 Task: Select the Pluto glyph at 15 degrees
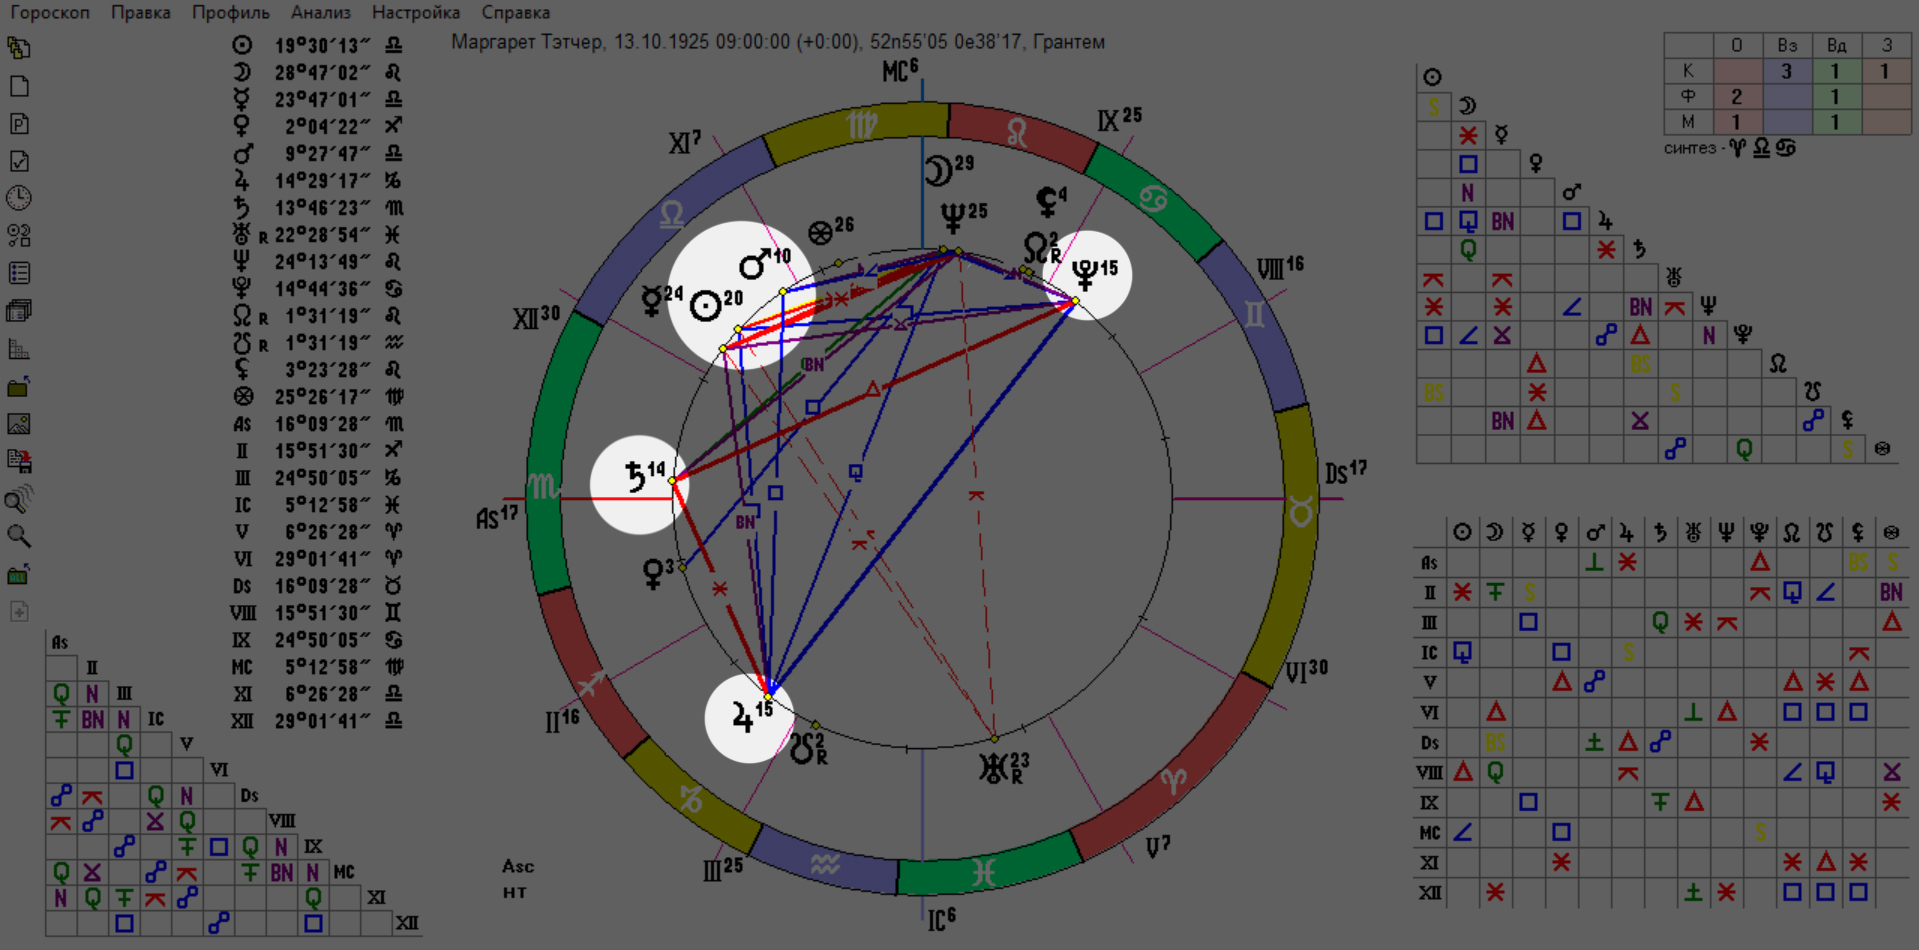[1084, 273]
